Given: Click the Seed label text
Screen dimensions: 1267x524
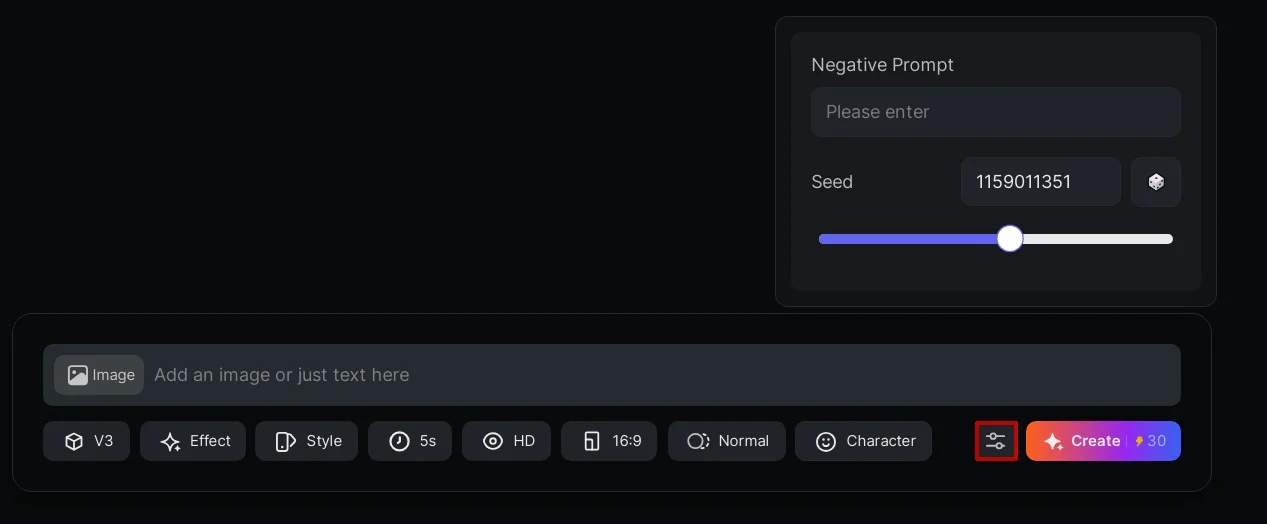Looking at the screenshot, I should pos(832,182).
